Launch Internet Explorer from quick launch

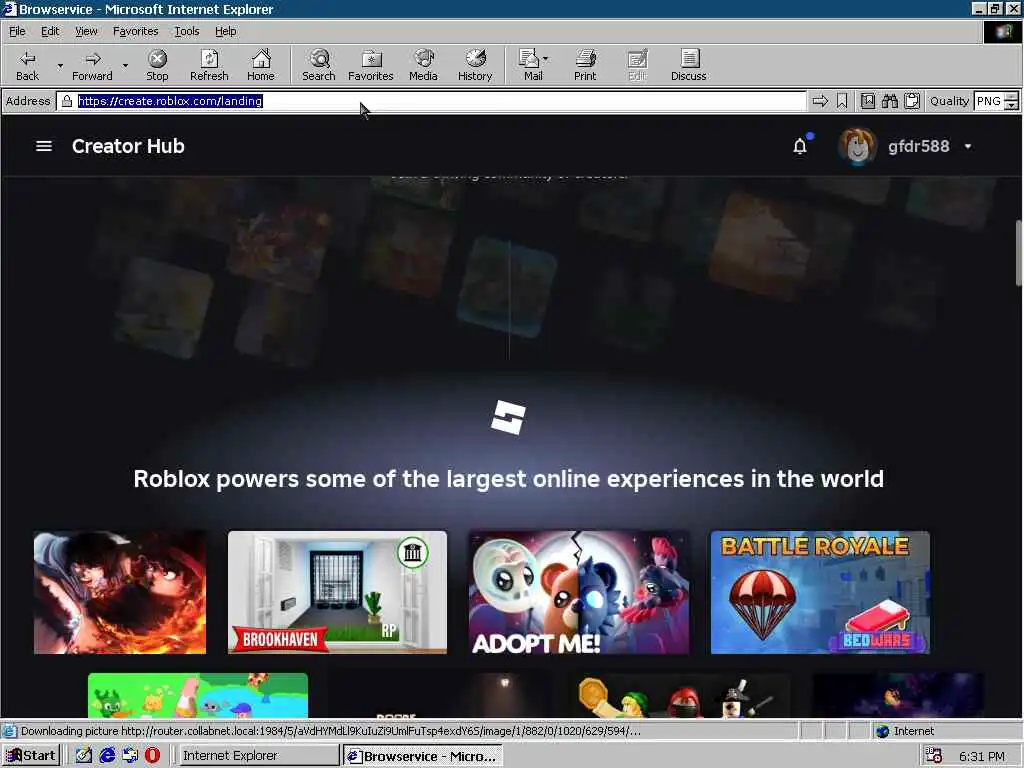[x=107, y=756]
